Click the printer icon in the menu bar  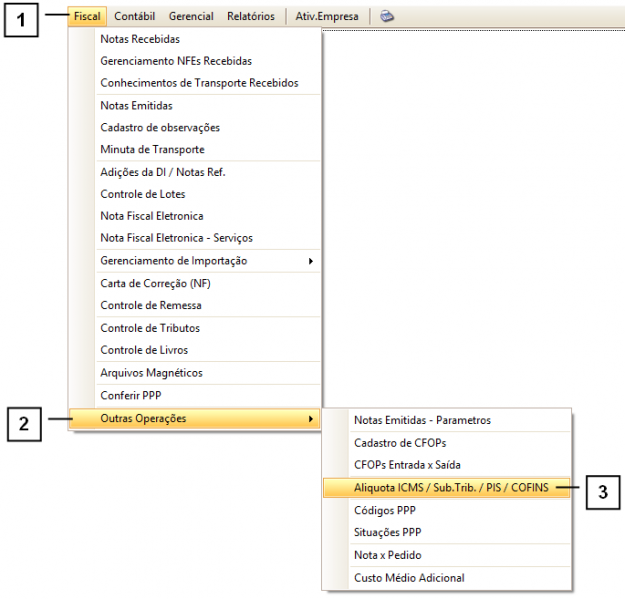(387, 17)
